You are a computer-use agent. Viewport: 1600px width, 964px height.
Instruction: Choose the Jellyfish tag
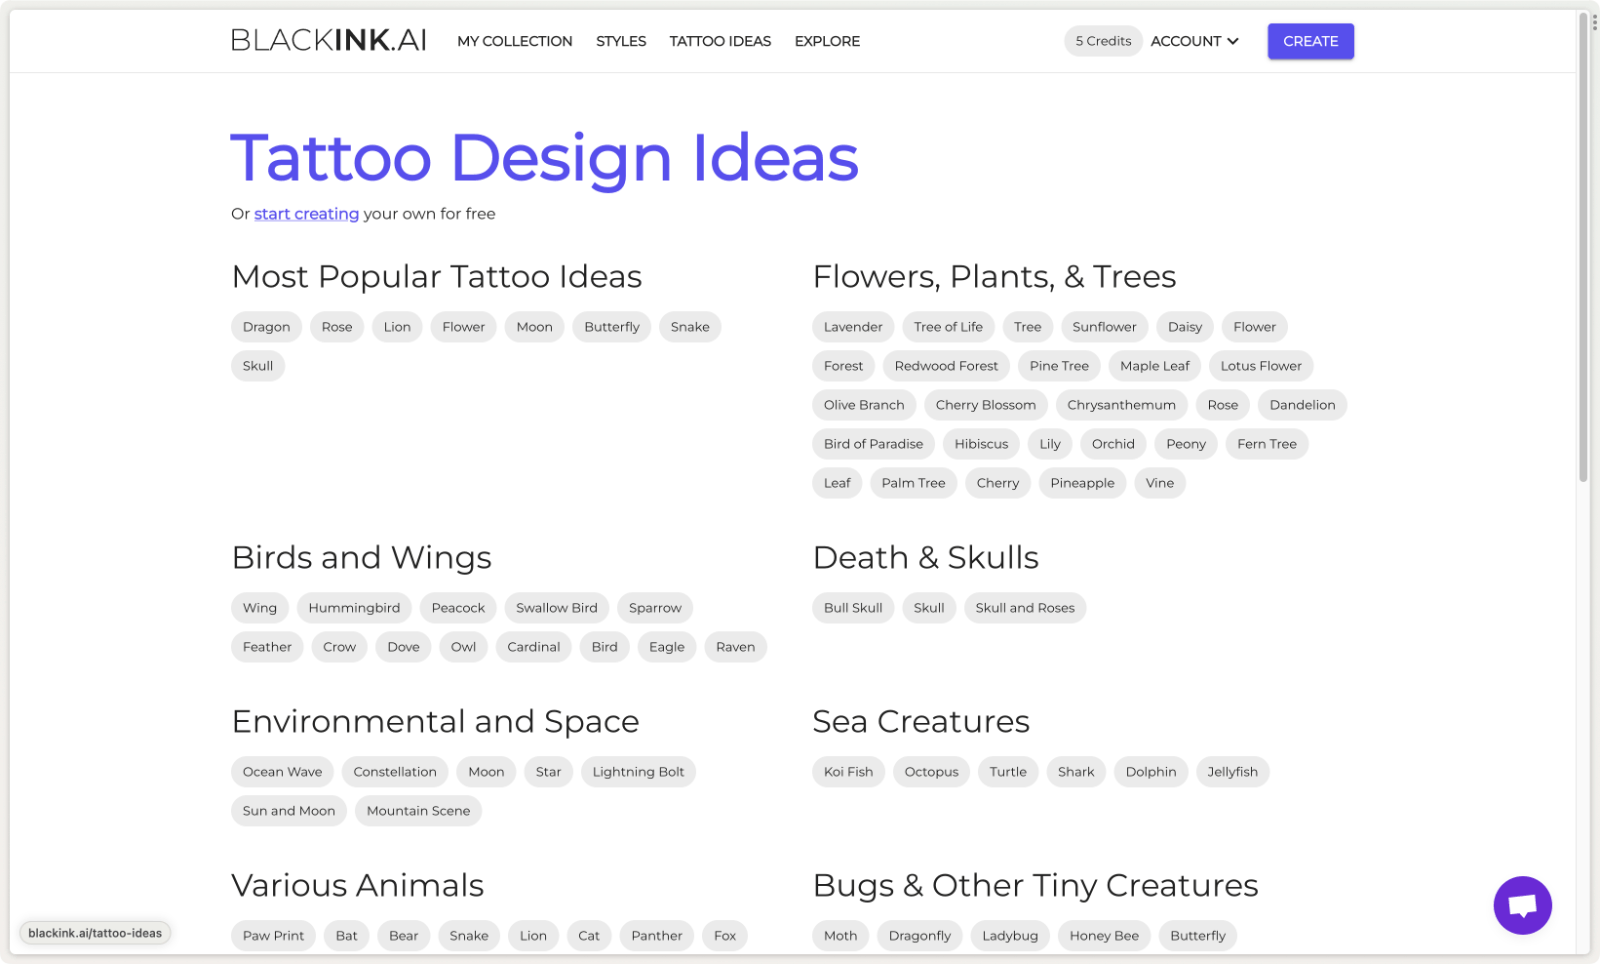1232,772
